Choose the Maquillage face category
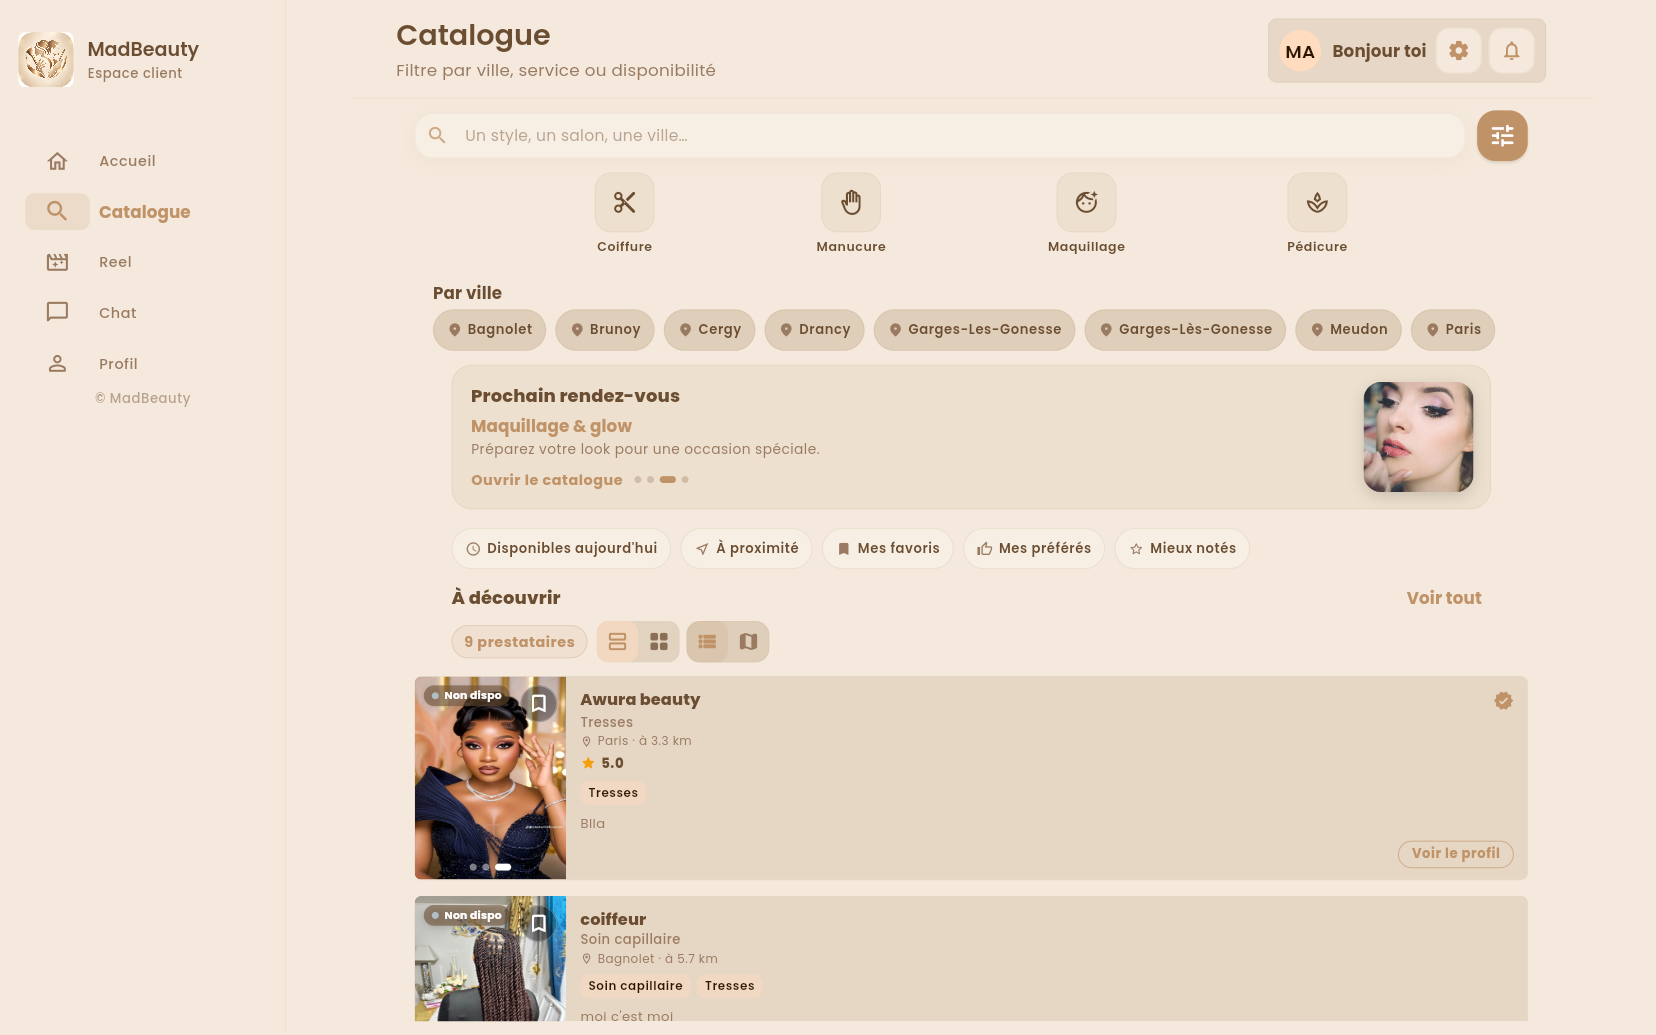 pyautogui.click(x=1087, y=202)
